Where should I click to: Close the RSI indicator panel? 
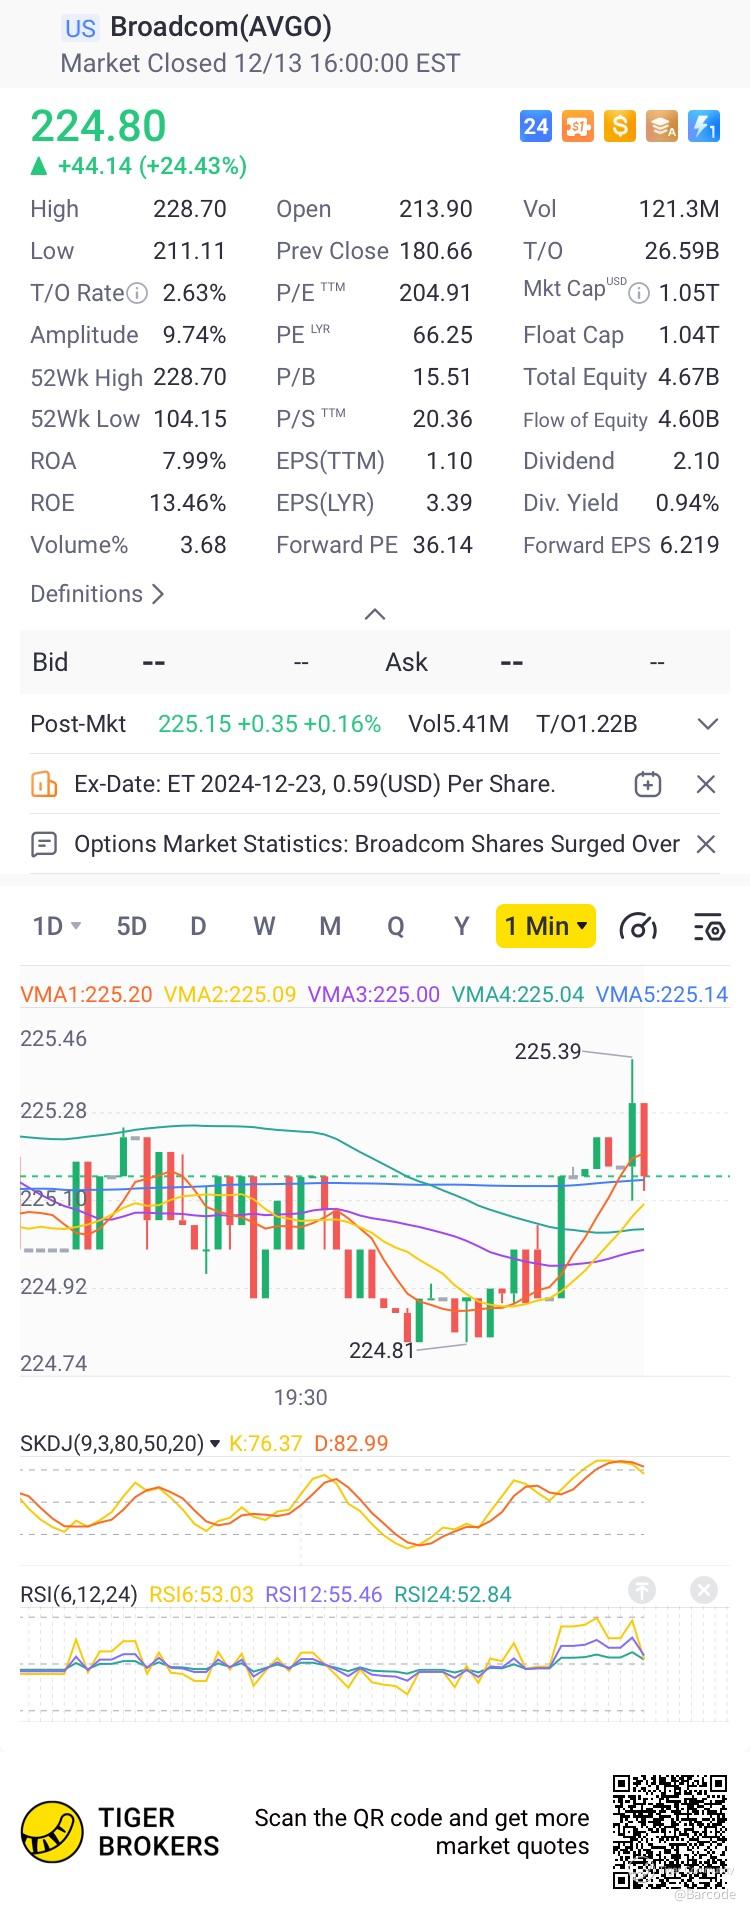pyautogui.click(x=704, y=1590)
